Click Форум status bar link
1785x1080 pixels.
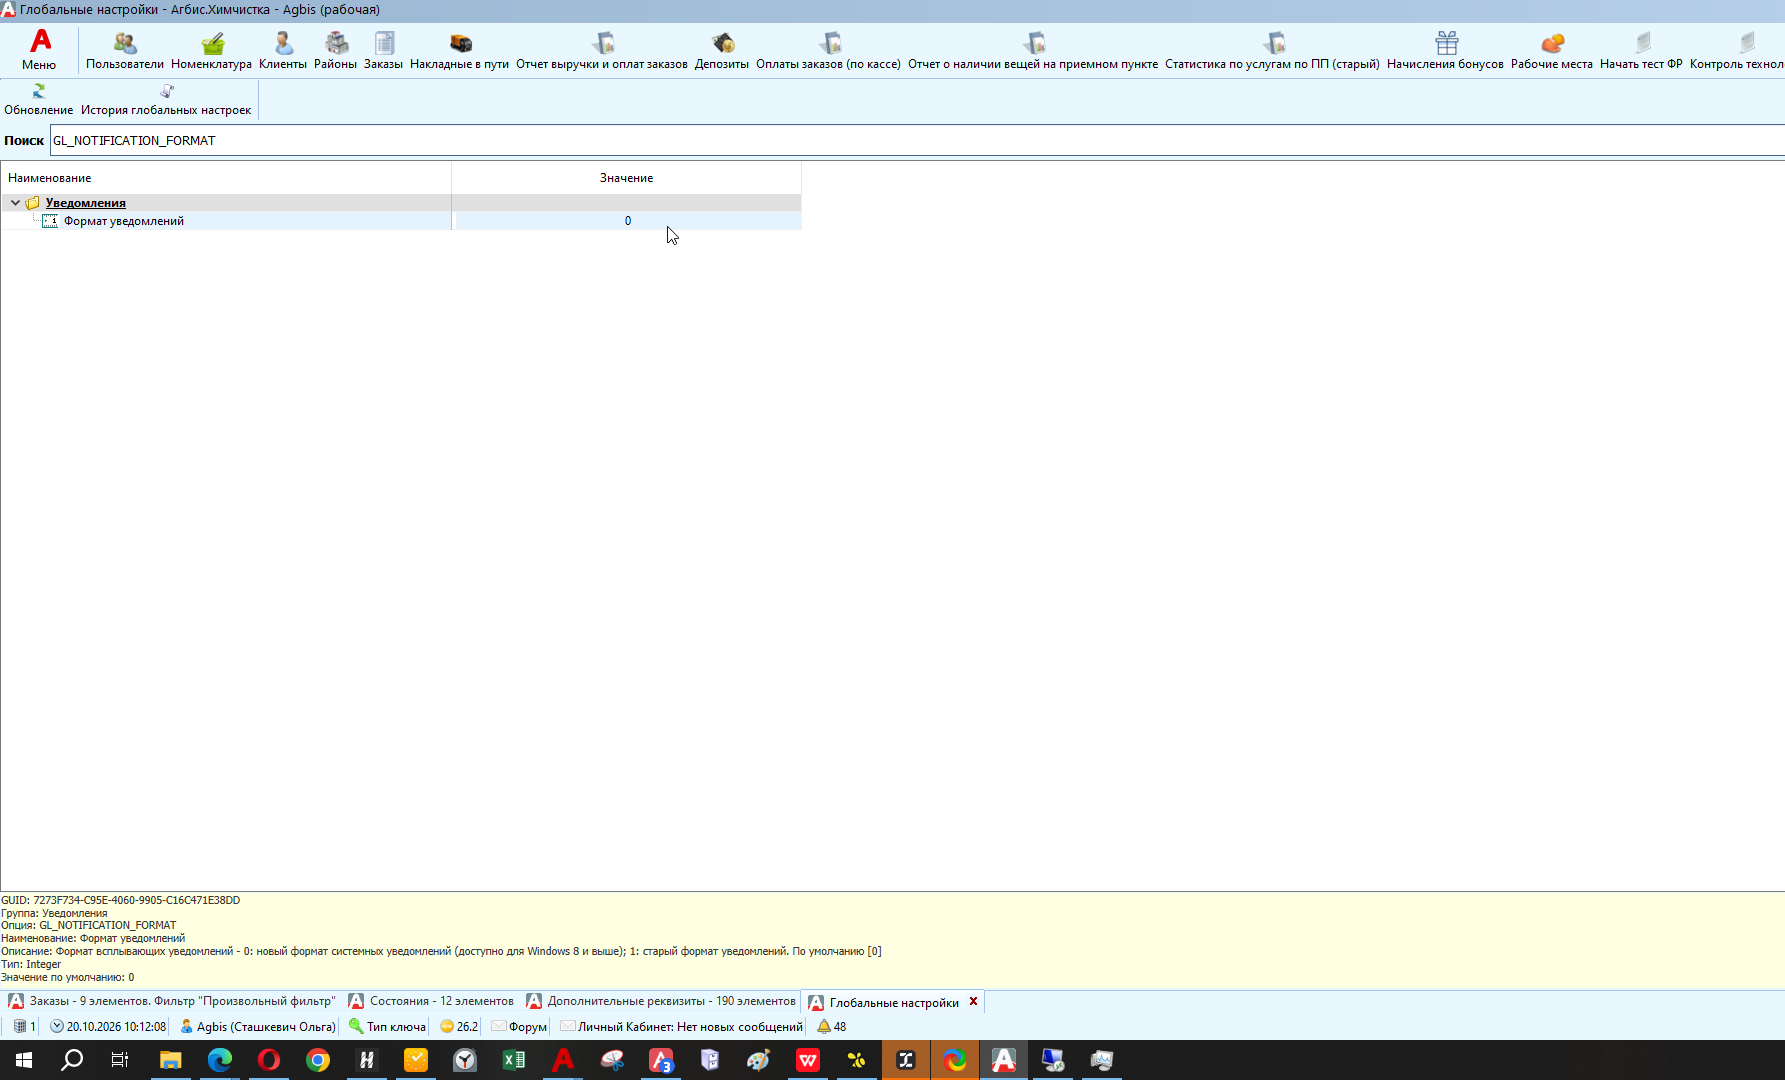point(519,1026)
